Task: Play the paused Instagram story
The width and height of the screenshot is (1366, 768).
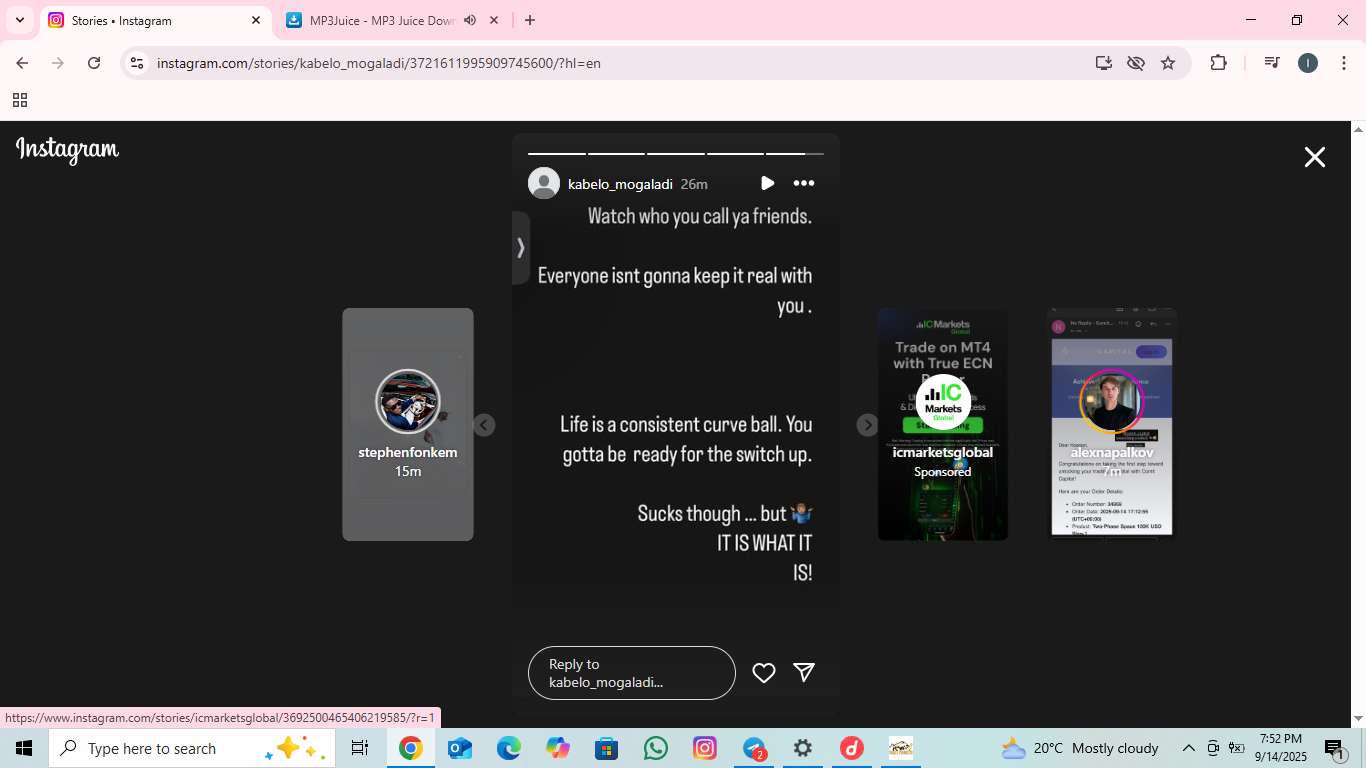Action: [x=767, y=183]
